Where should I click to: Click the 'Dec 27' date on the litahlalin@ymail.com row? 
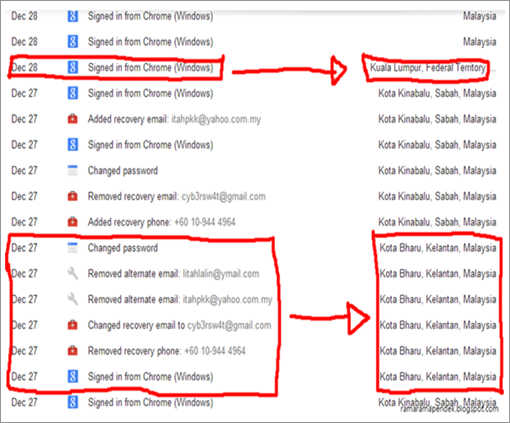coord(24,274)
